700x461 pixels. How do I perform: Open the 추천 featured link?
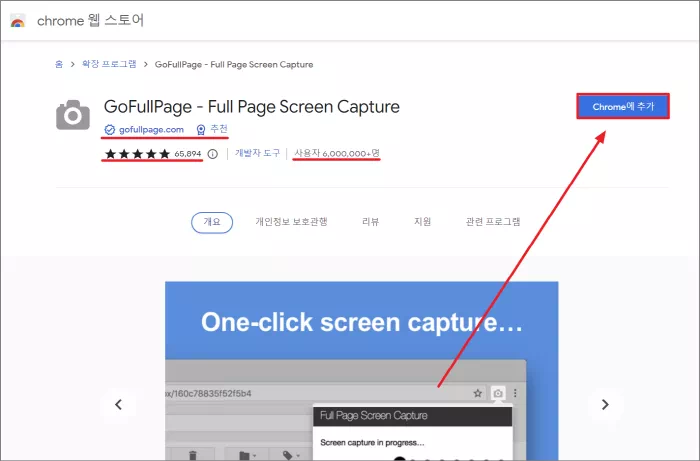coord(219,129)
